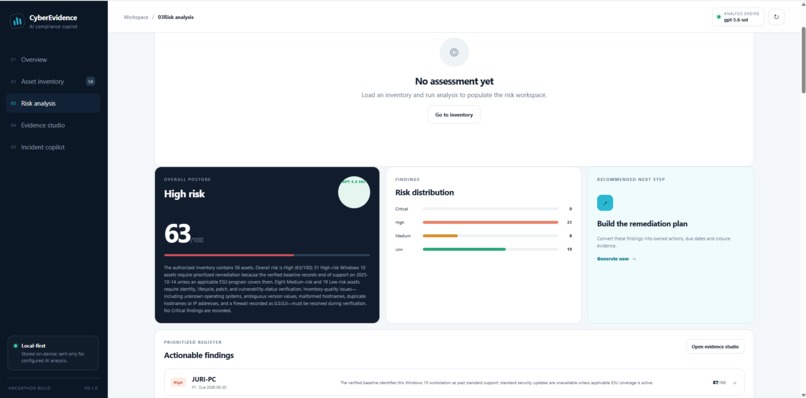
Task: Click the circular model badge on posture card
Action: pyautogui.click(x=354, y=192)
